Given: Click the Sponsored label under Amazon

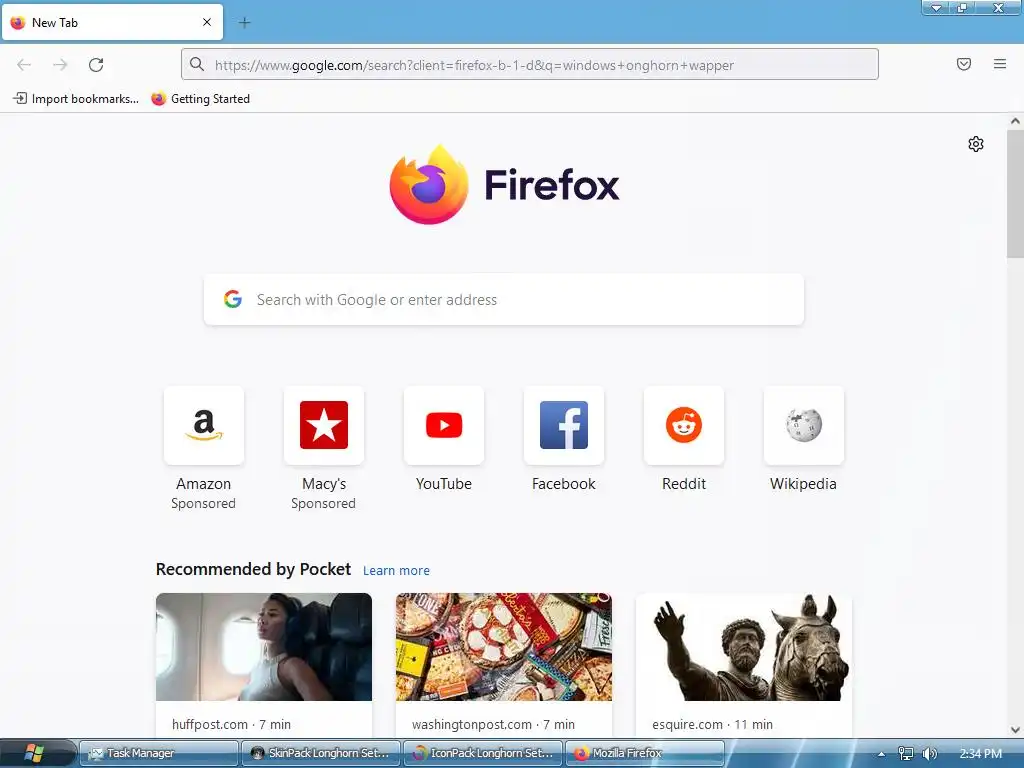Looking at the screenshot, I should (203, 504).
